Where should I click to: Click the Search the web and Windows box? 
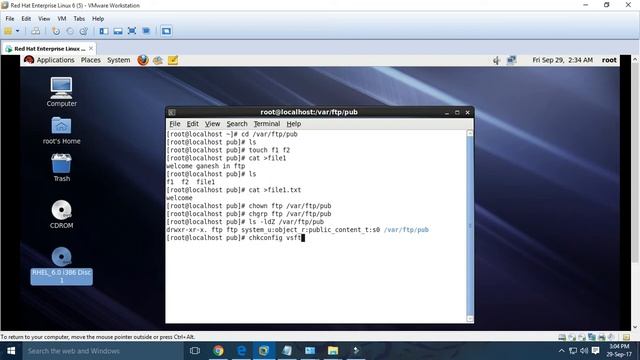click(x=102, y=351)
